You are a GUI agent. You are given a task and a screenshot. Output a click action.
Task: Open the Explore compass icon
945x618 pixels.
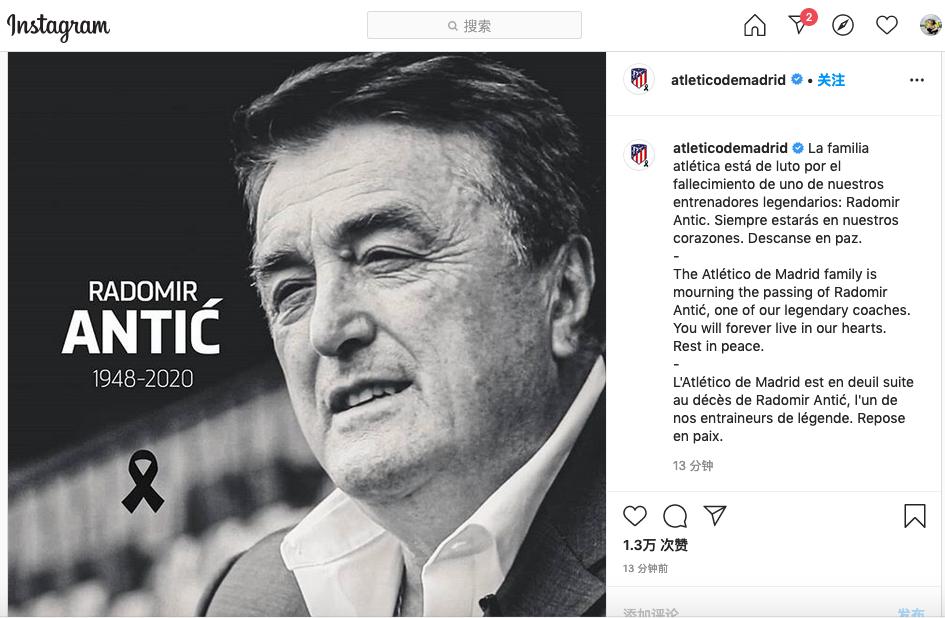[x=842, y=23]
